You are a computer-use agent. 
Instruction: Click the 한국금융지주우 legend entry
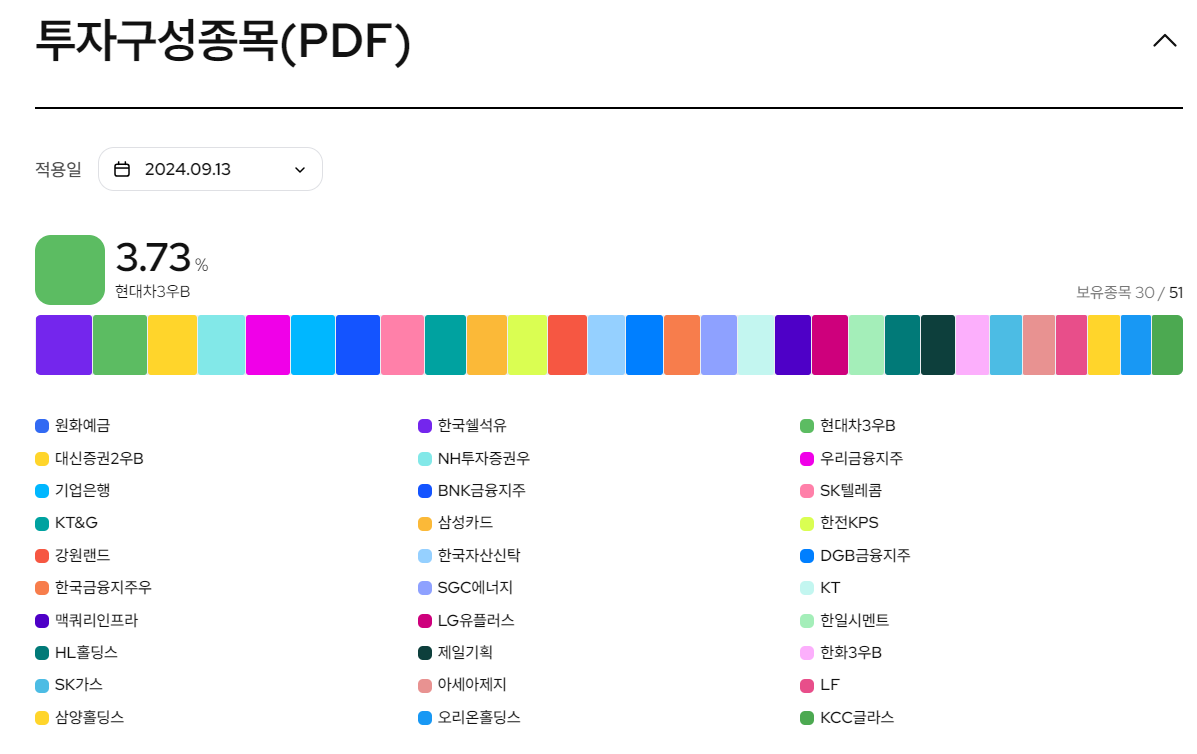pos(94,588)
